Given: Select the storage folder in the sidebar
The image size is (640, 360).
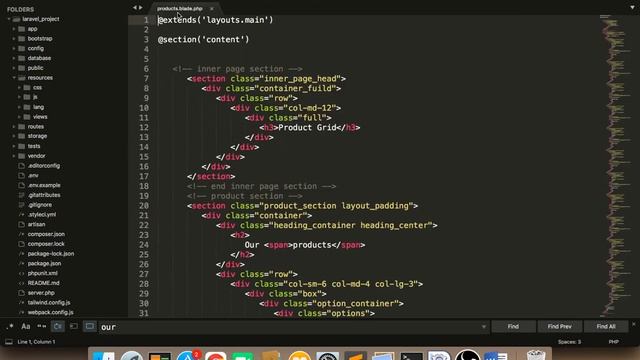Looking at the screenshot, I should click(x=37, y=136).
